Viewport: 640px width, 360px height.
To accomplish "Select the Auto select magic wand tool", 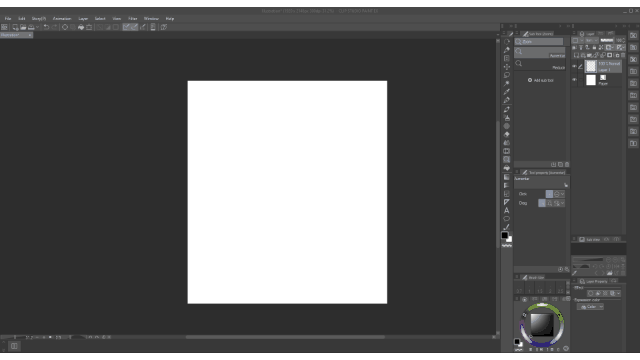I will pyautogui.click(x=507, y=83).
